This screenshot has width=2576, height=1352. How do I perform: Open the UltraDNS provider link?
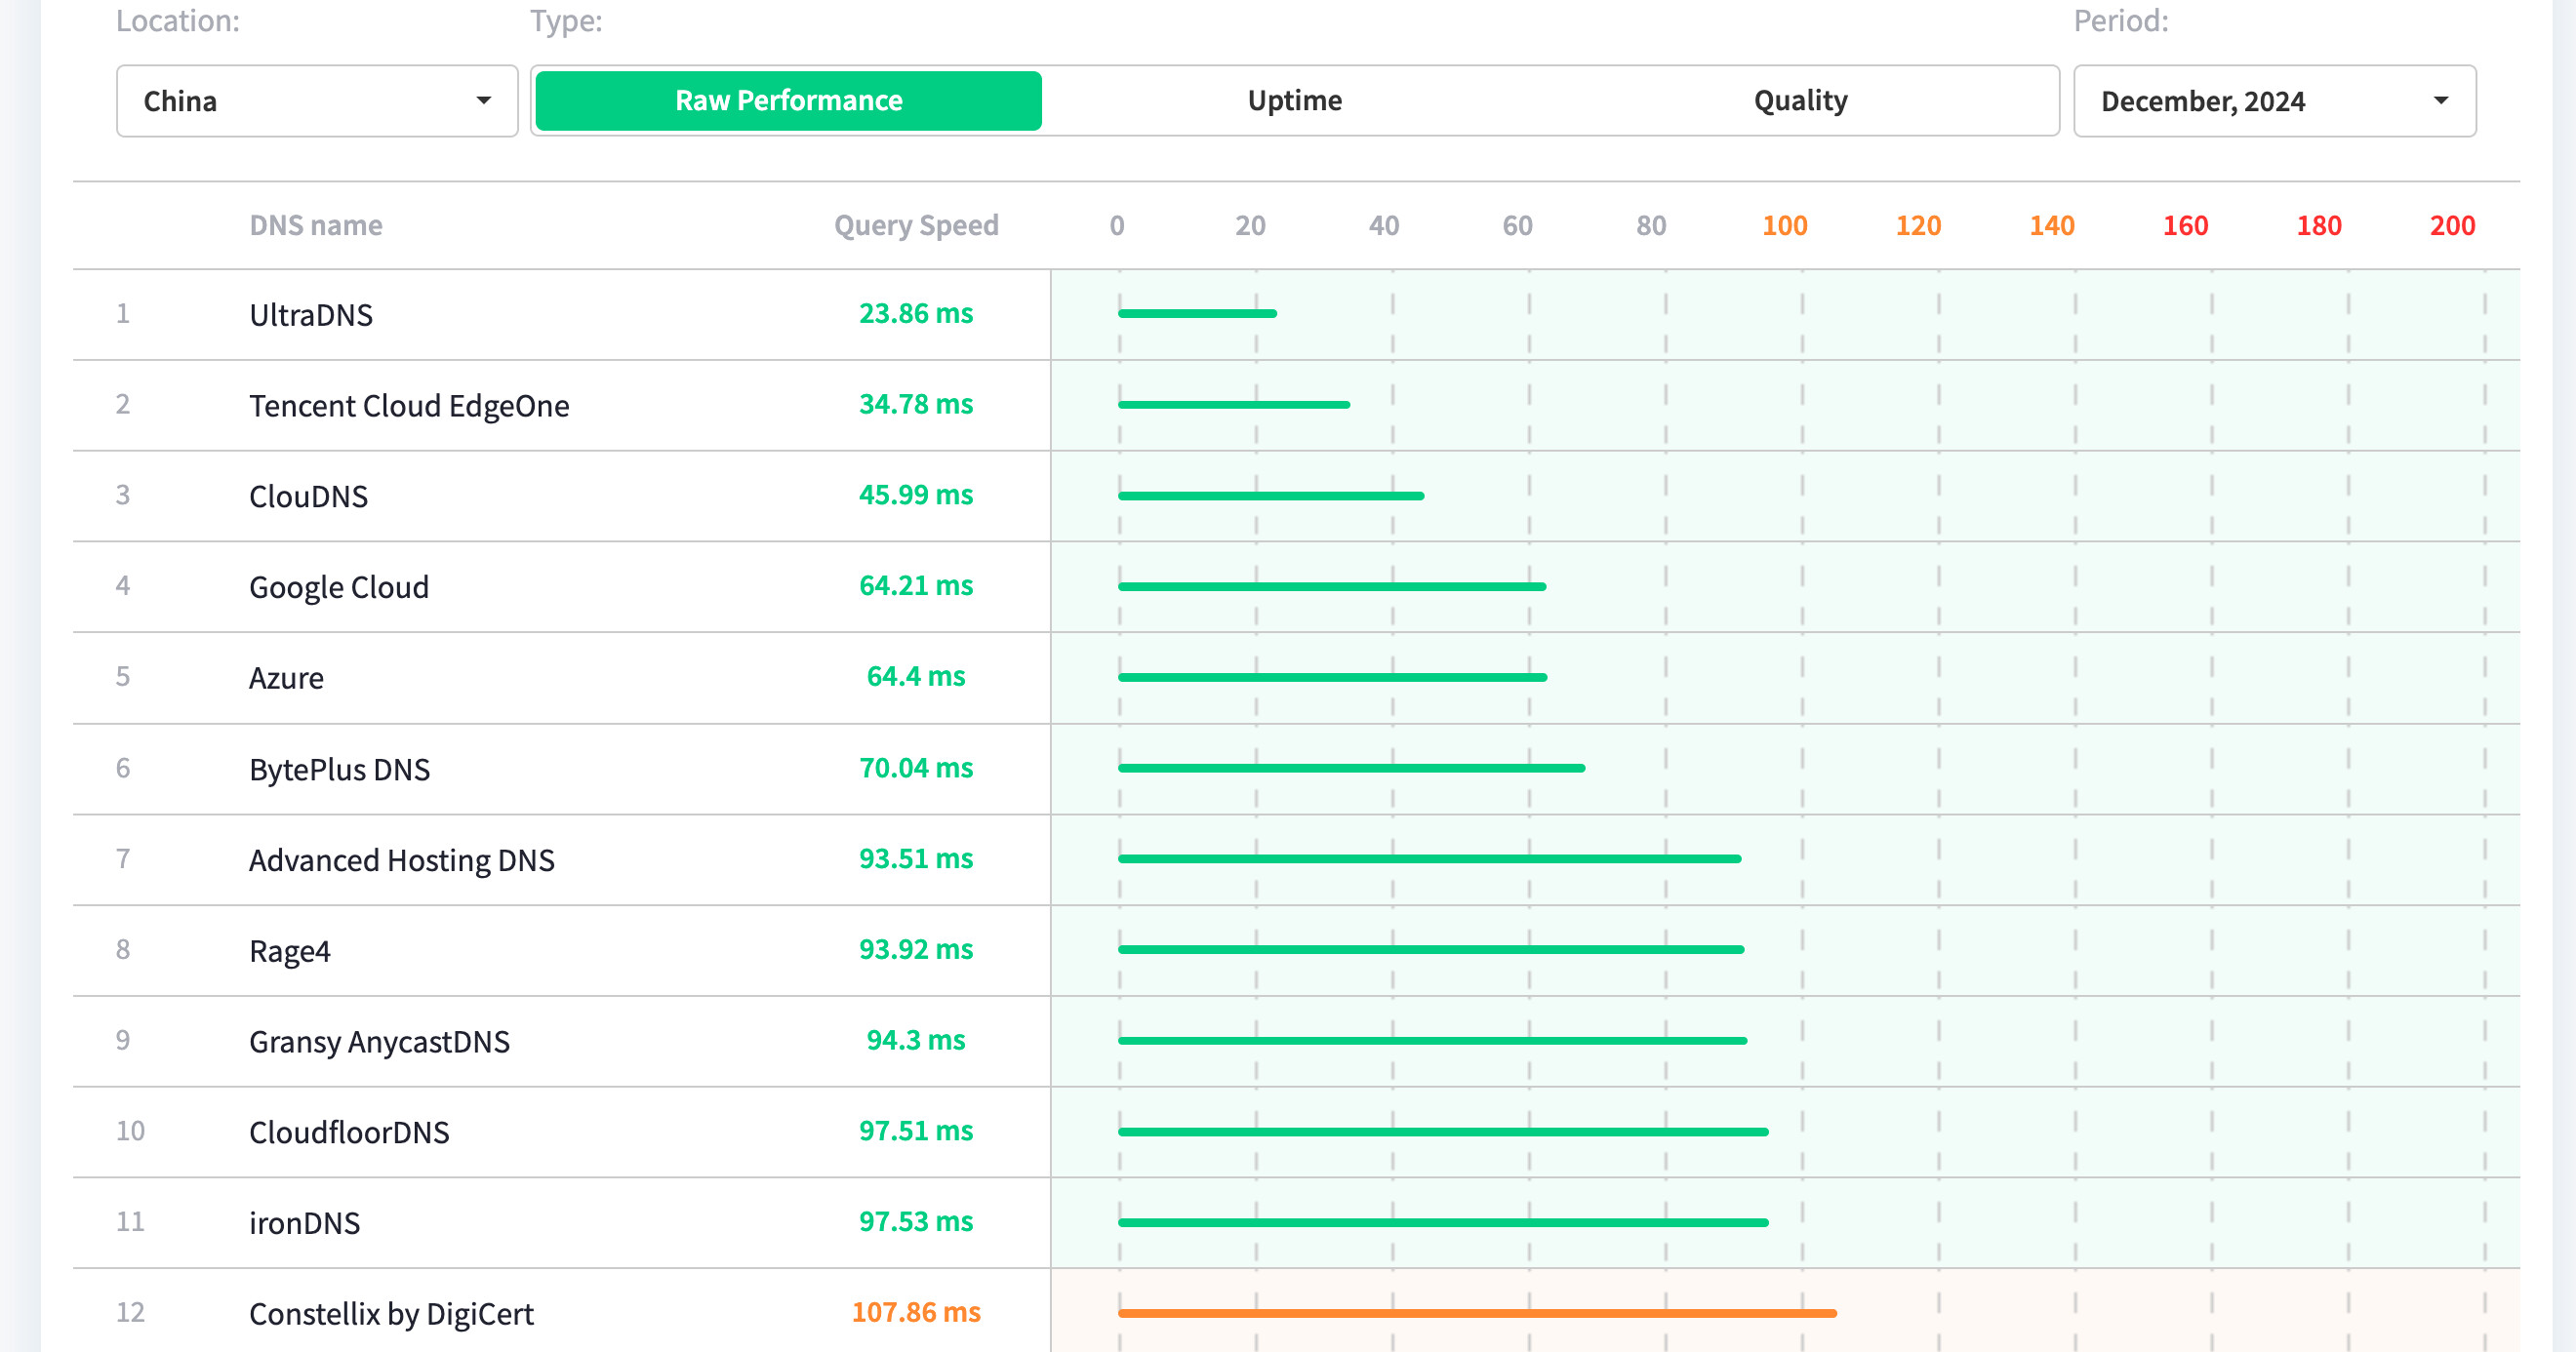pos(310,315)
